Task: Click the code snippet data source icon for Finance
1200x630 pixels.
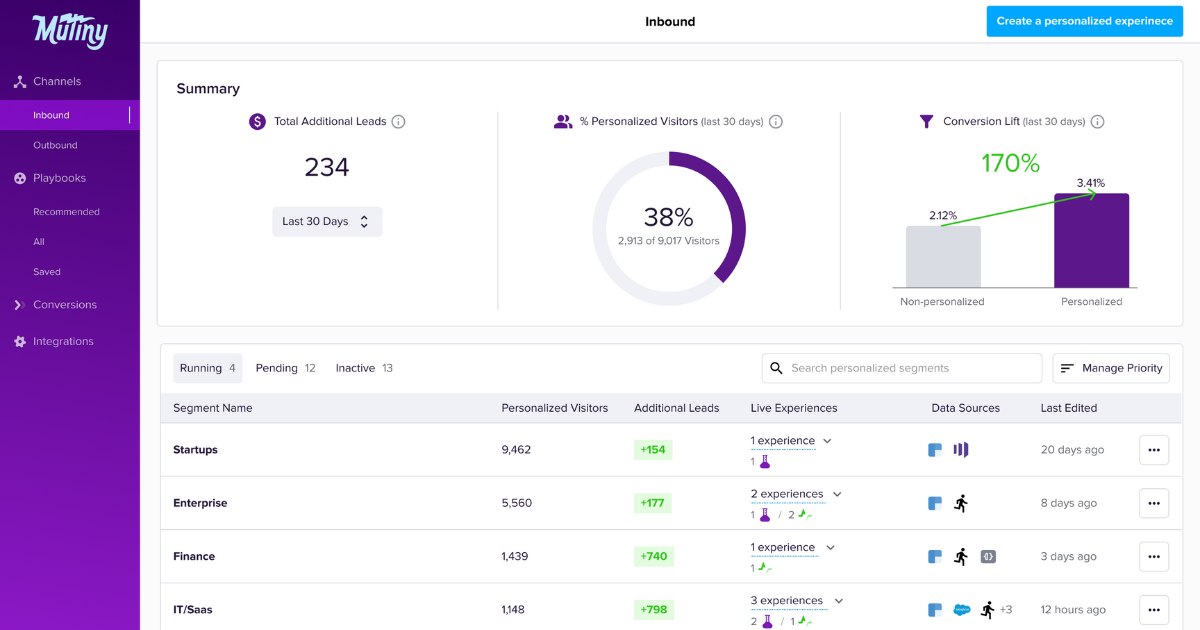Action: point(988,556)
